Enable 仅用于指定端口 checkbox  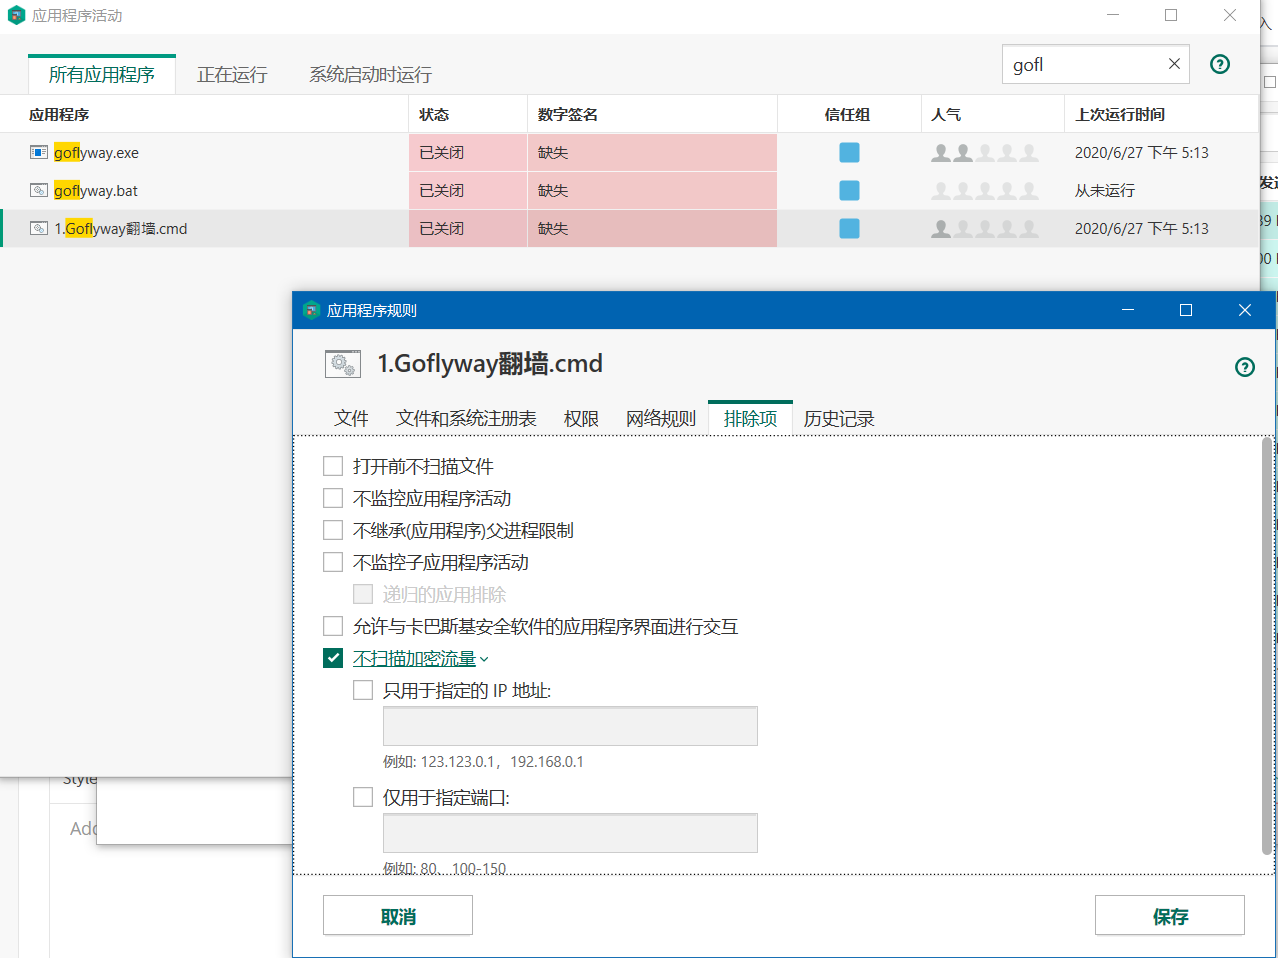pyautogui.click(x=363, y=797)
